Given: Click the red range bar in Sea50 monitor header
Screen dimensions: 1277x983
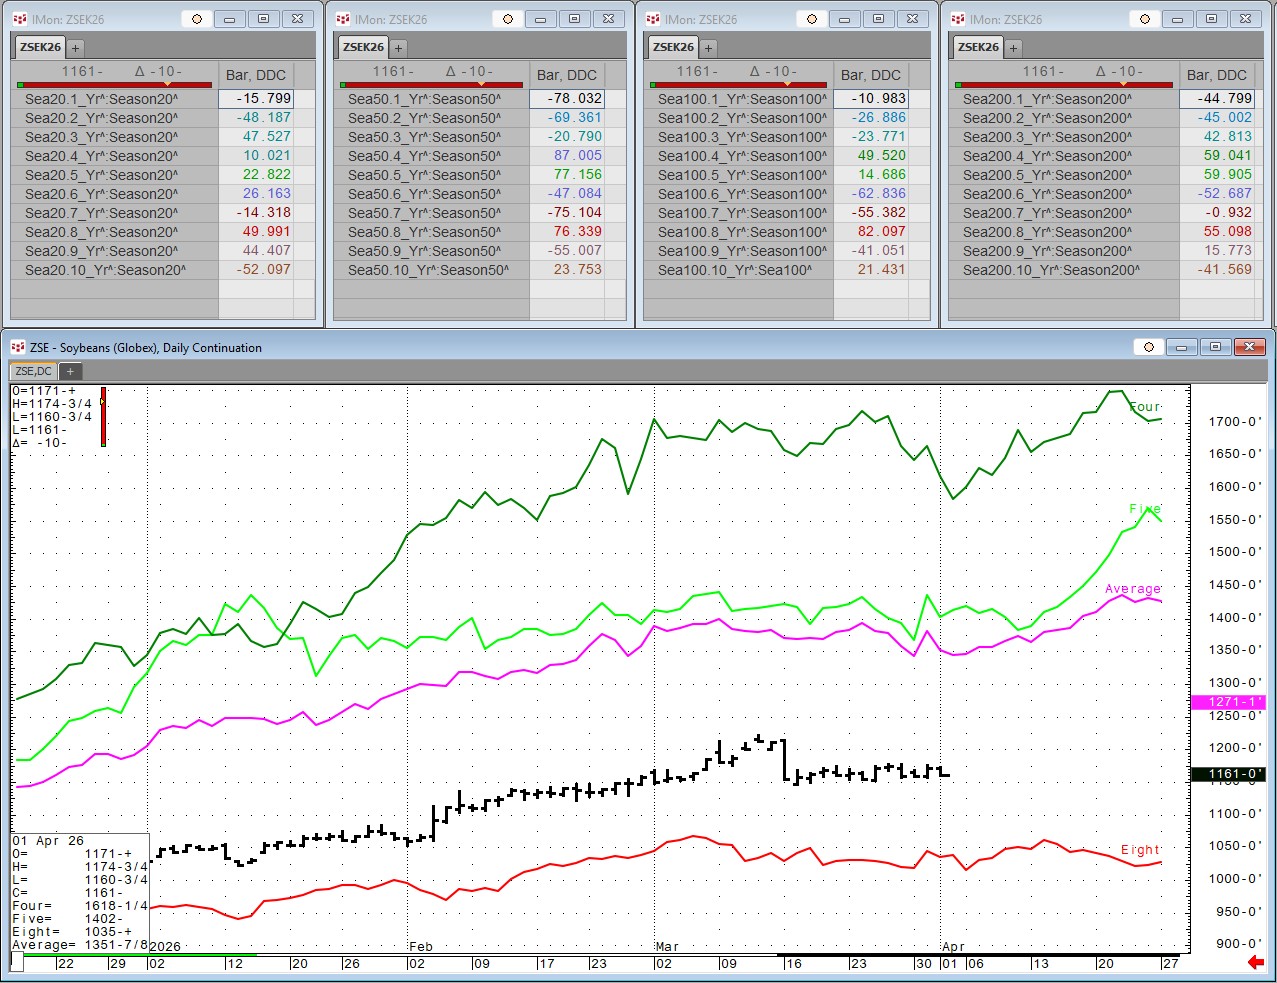Looking at the screenshot, I should pos(432,85).
